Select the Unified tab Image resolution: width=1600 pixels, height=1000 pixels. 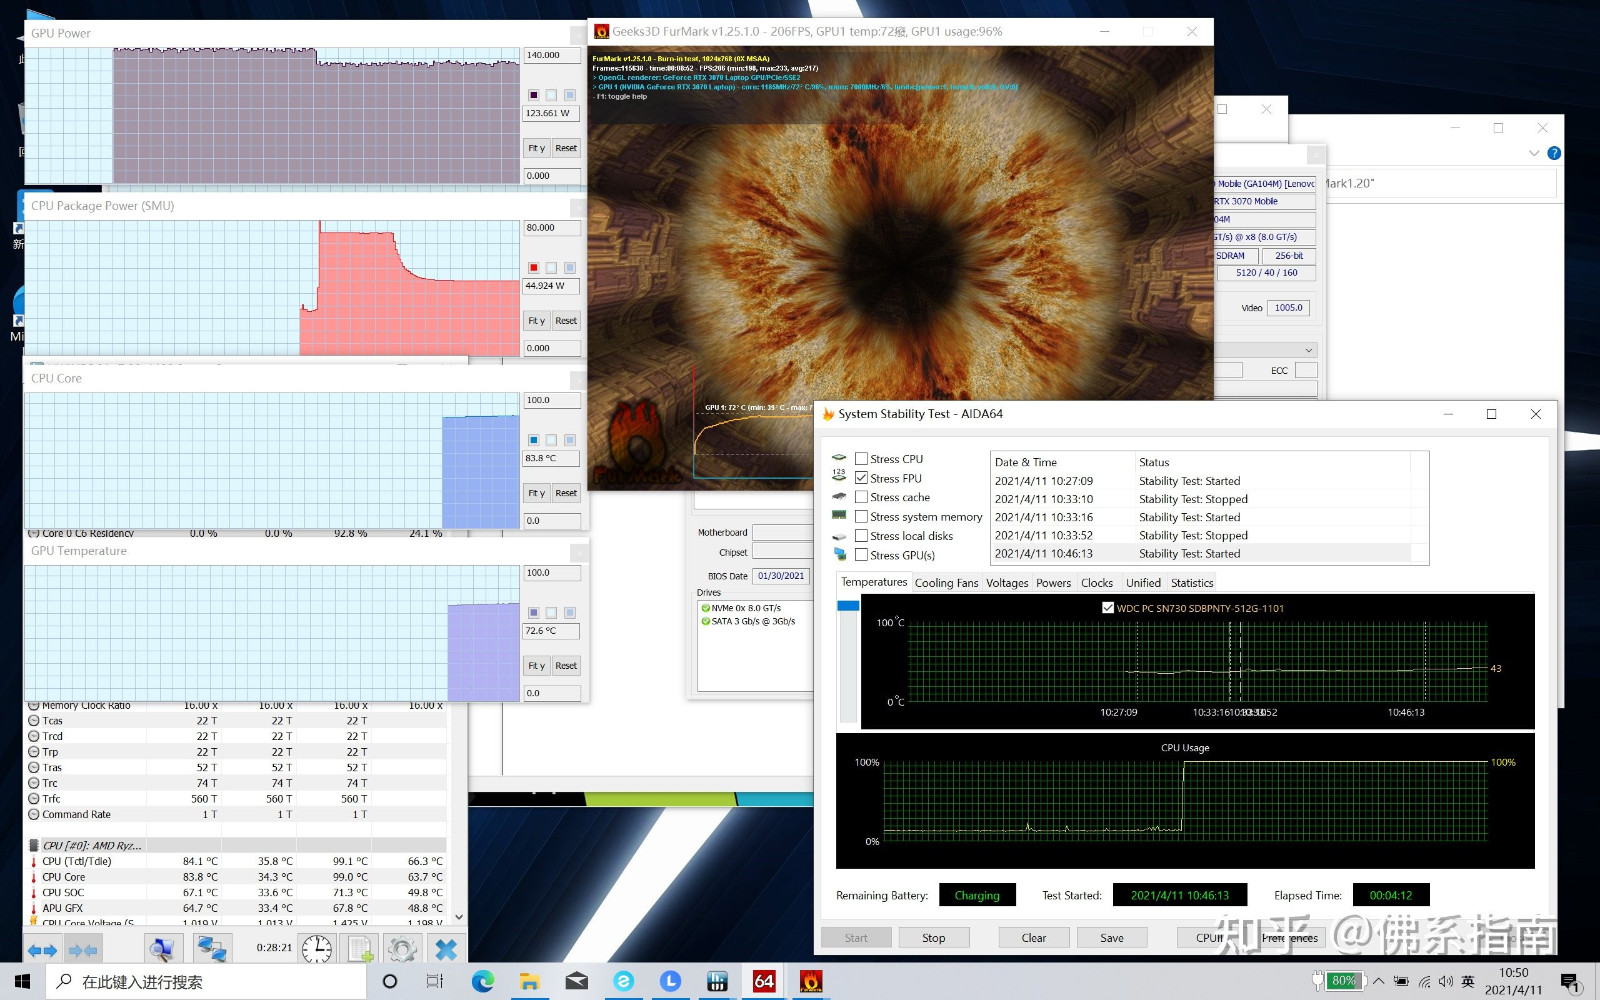(1143, 583)
